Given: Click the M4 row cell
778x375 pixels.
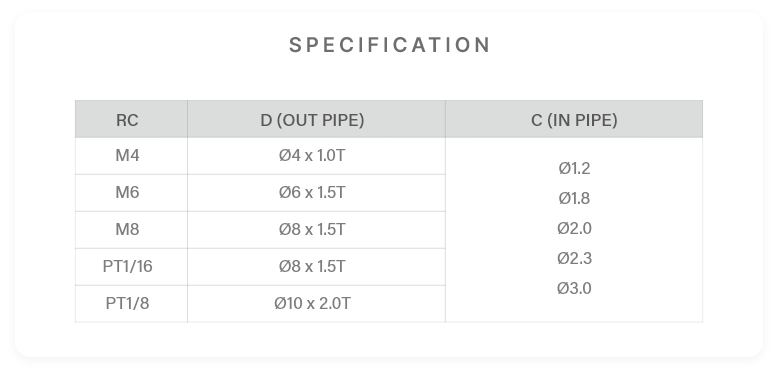Looking at the screenshot, I should [x=131, y=156].
